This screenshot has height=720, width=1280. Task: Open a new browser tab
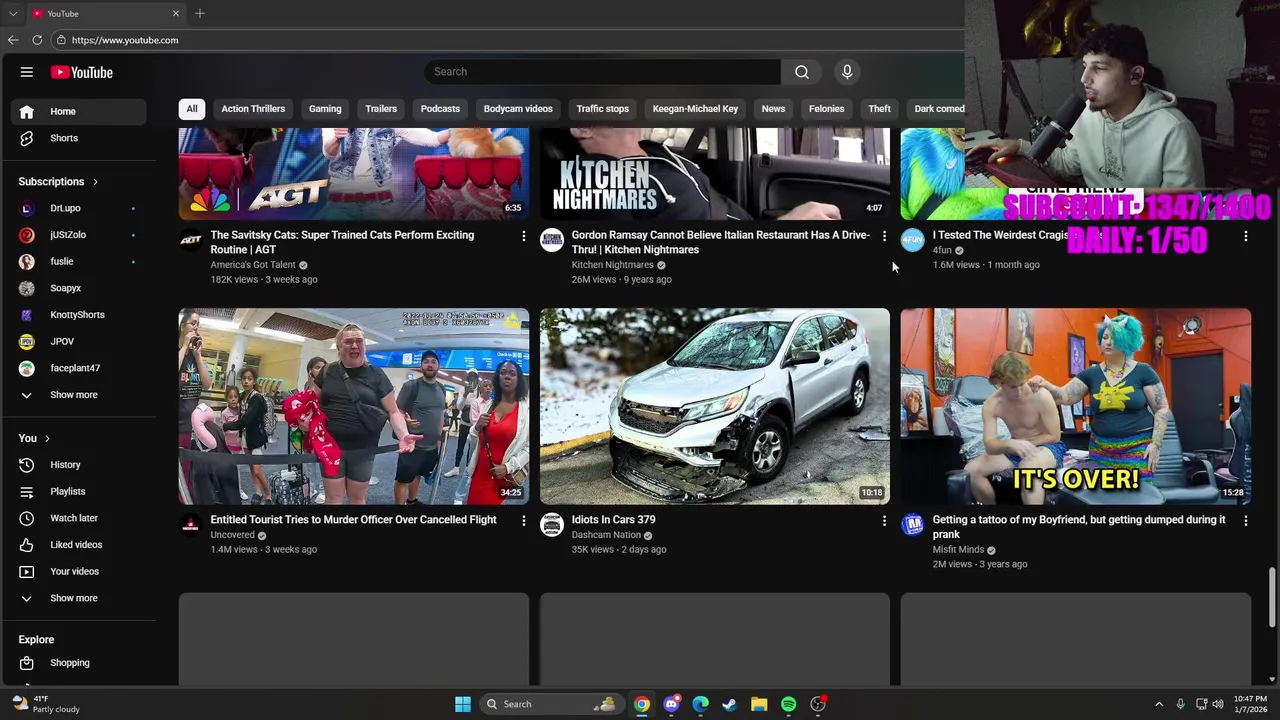[x=200, y=13]
